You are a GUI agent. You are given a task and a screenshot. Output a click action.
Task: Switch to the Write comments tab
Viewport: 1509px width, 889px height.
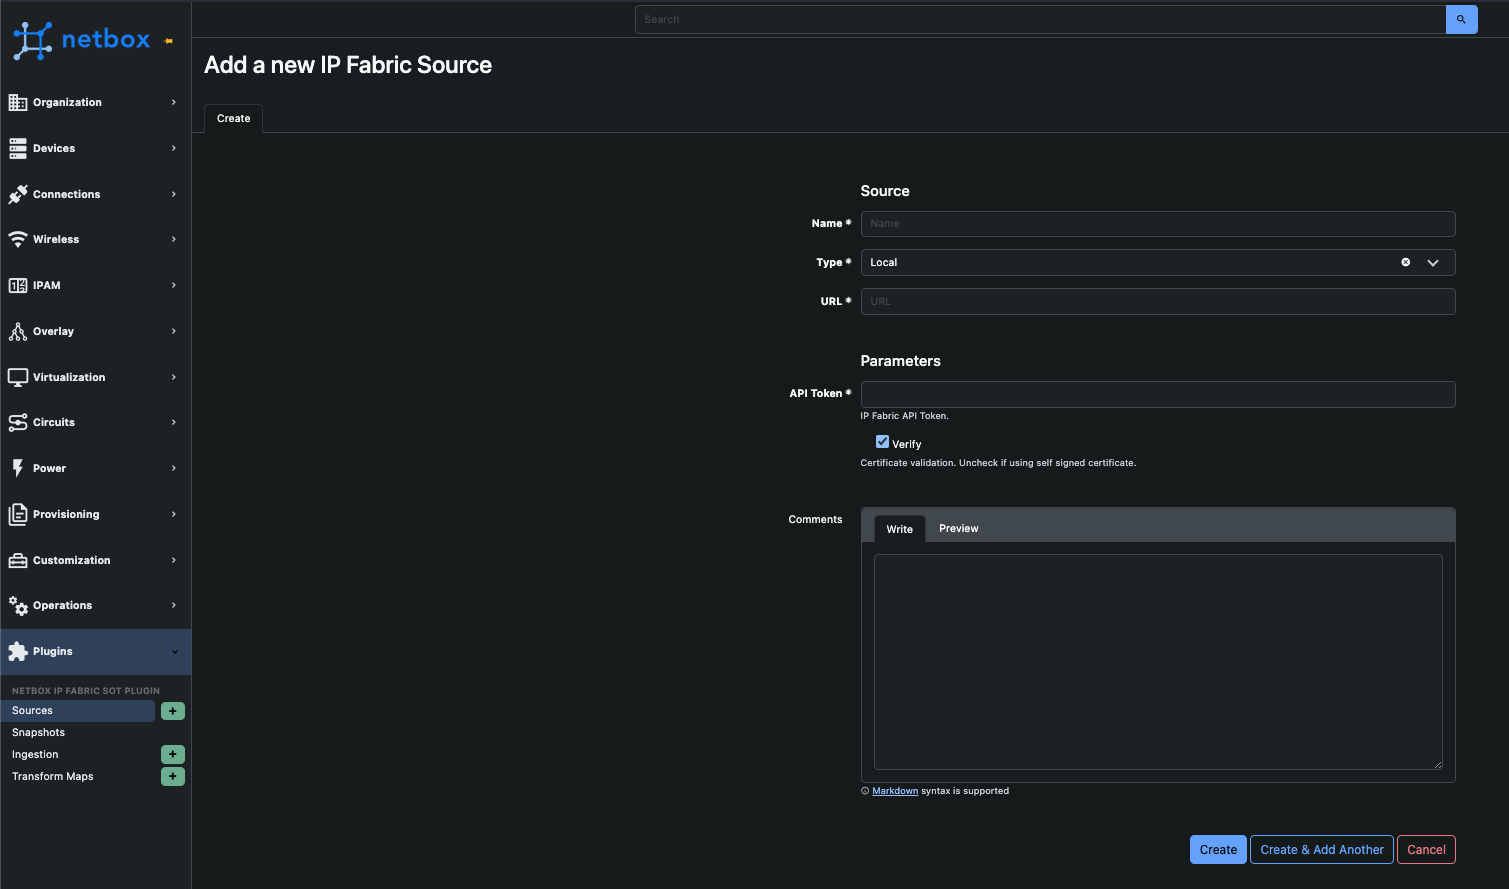(x=899, y=529)
